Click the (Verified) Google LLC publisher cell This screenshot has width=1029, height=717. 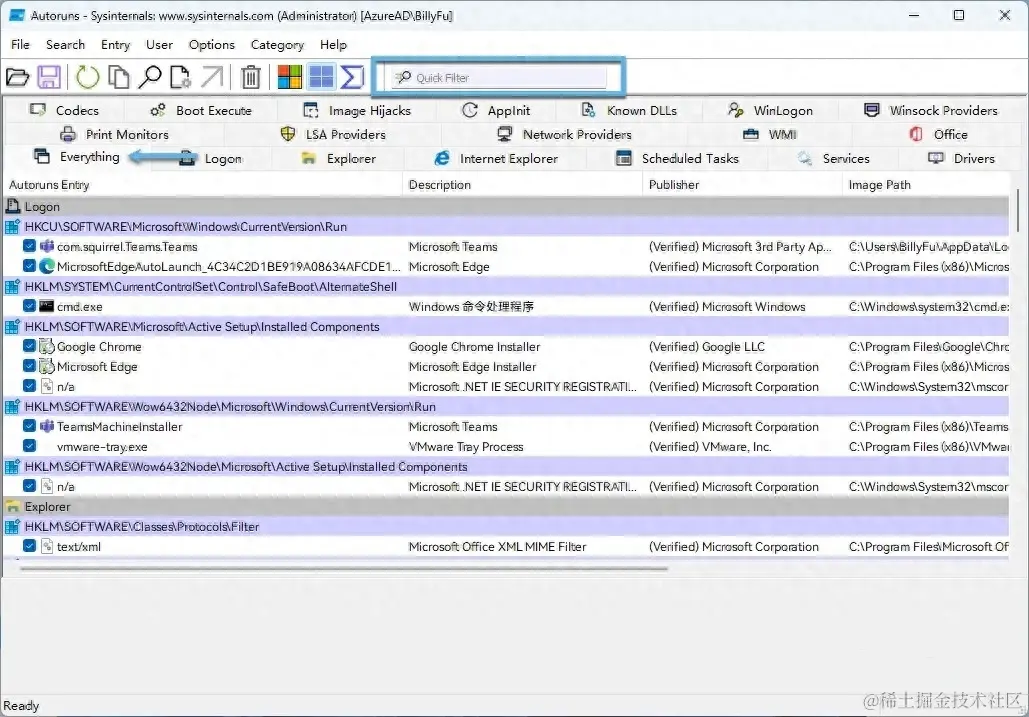(707, 346)
